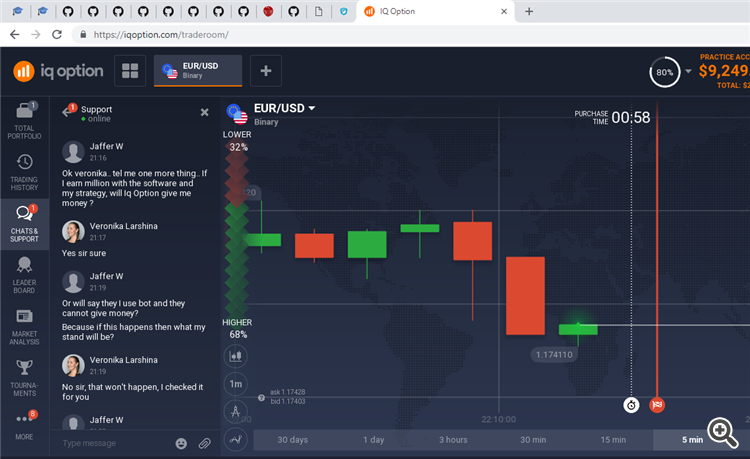Switch to the red icon browser tab
This screenshot has height=459, width=750.
click(268, 11)
